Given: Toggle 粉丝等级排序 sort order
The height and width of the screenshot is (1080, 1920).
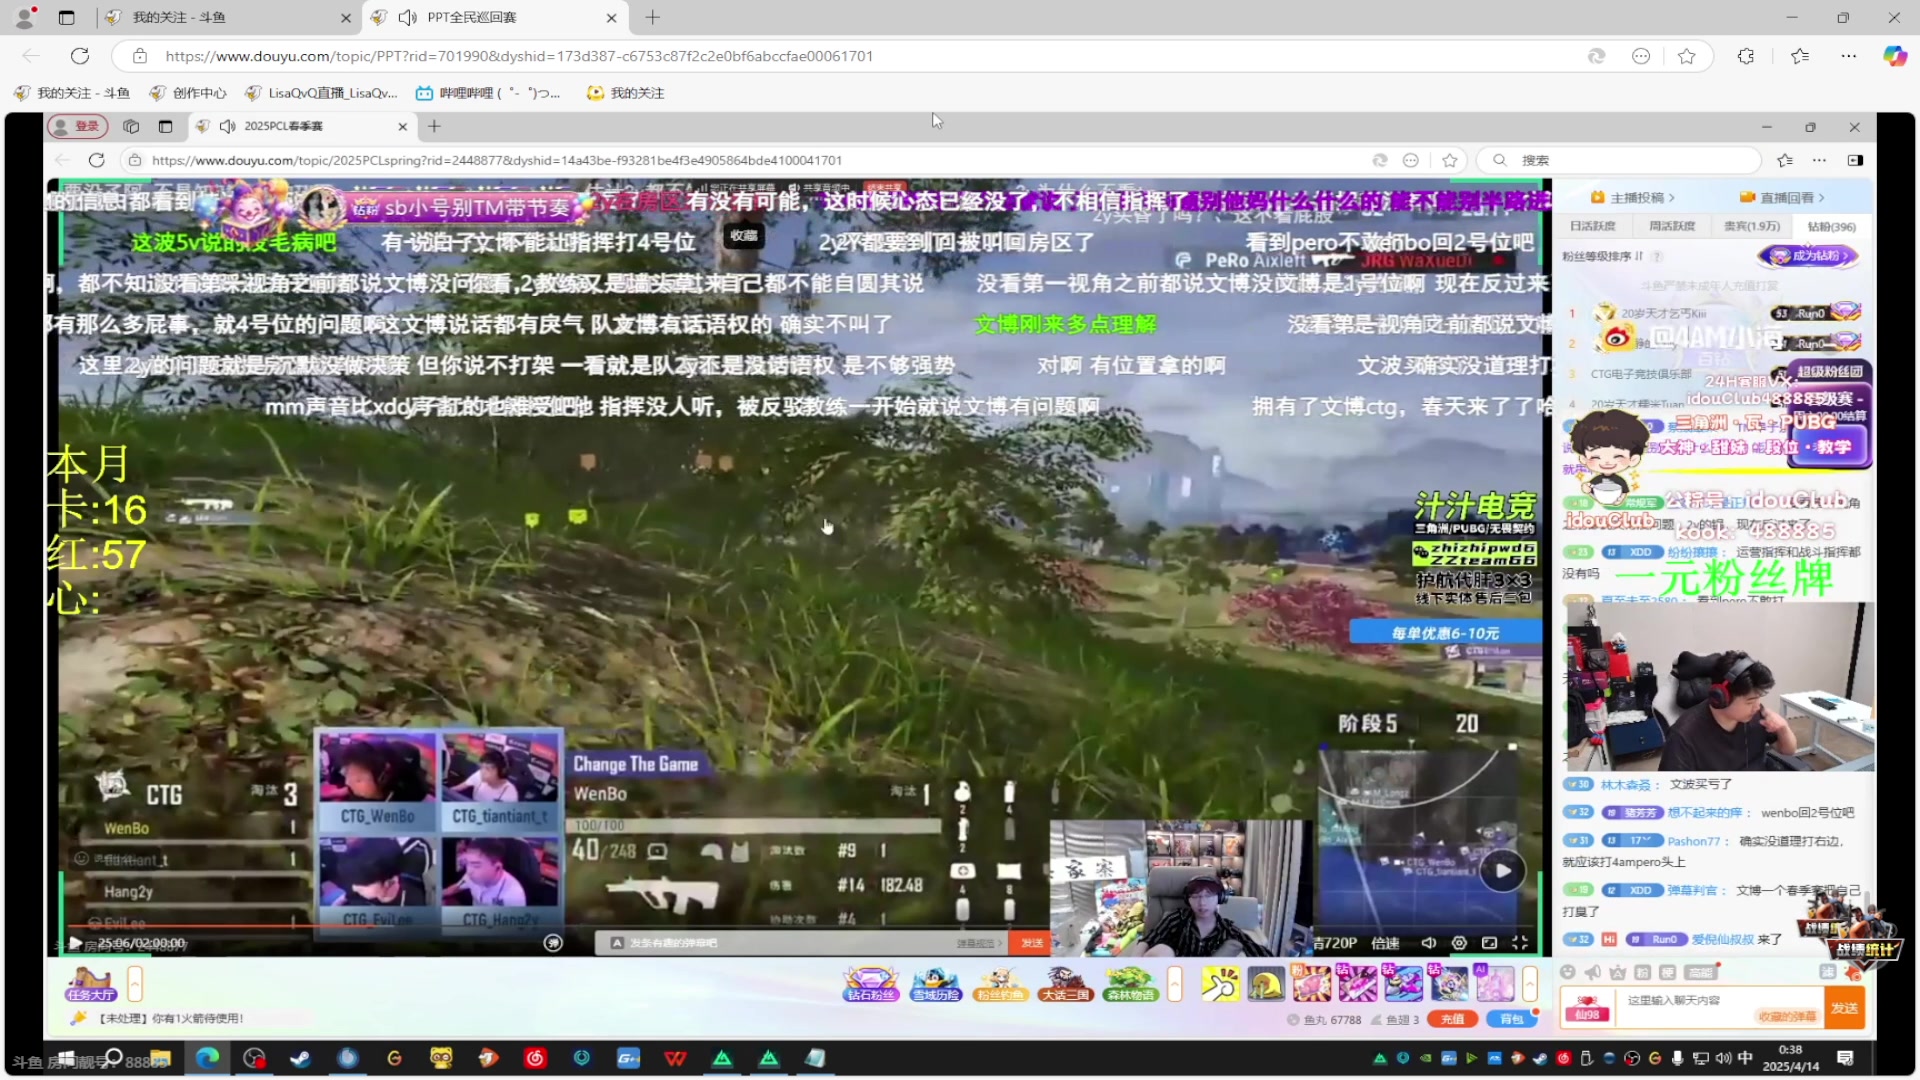Looking at the screenshot, I should [x=1603, y=256].
